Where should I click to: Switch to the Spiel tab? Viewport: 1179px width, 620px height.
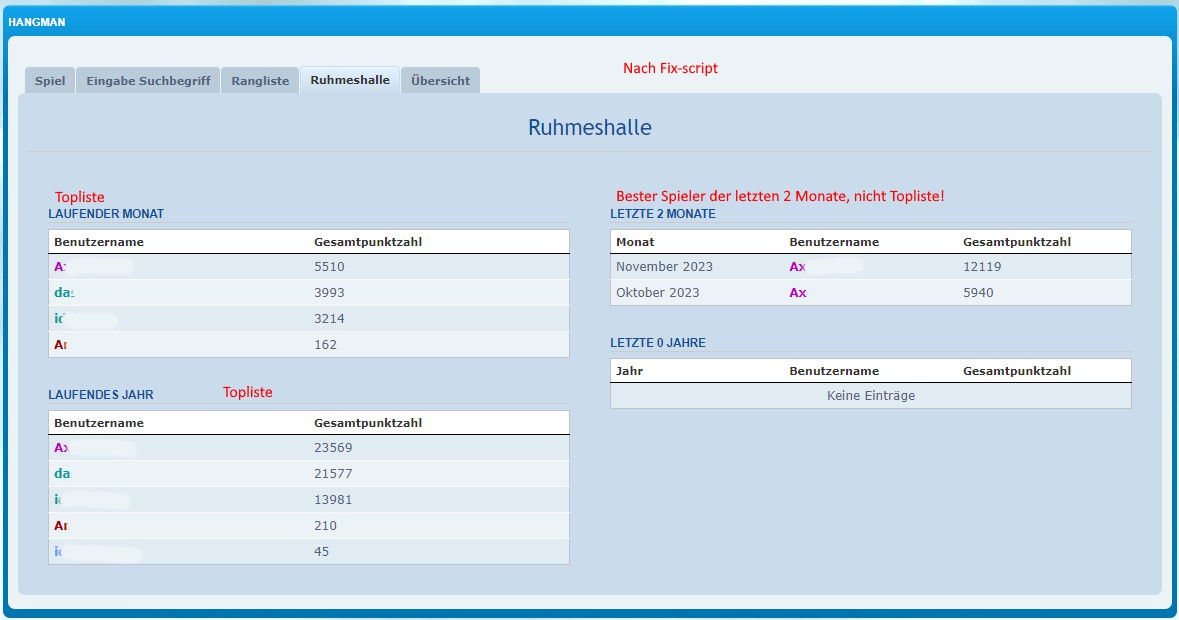(50, 81)
